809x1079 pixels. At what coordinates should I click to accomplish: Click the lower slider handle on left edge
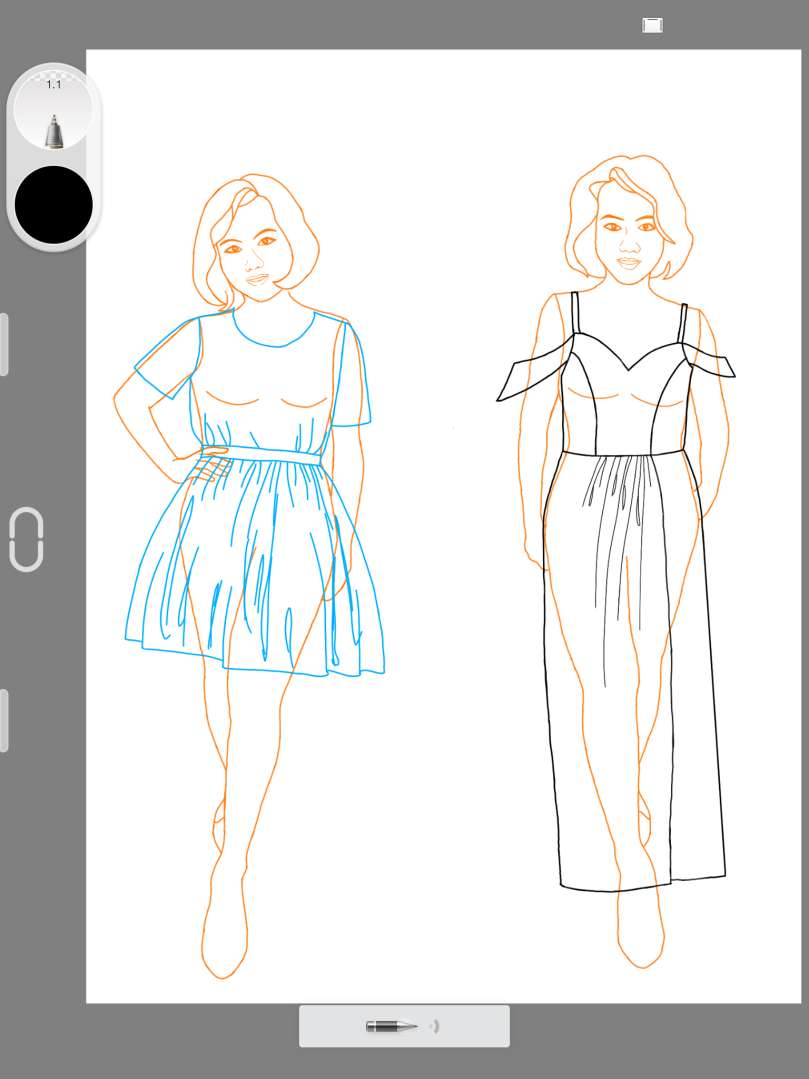tap(4, 720)
